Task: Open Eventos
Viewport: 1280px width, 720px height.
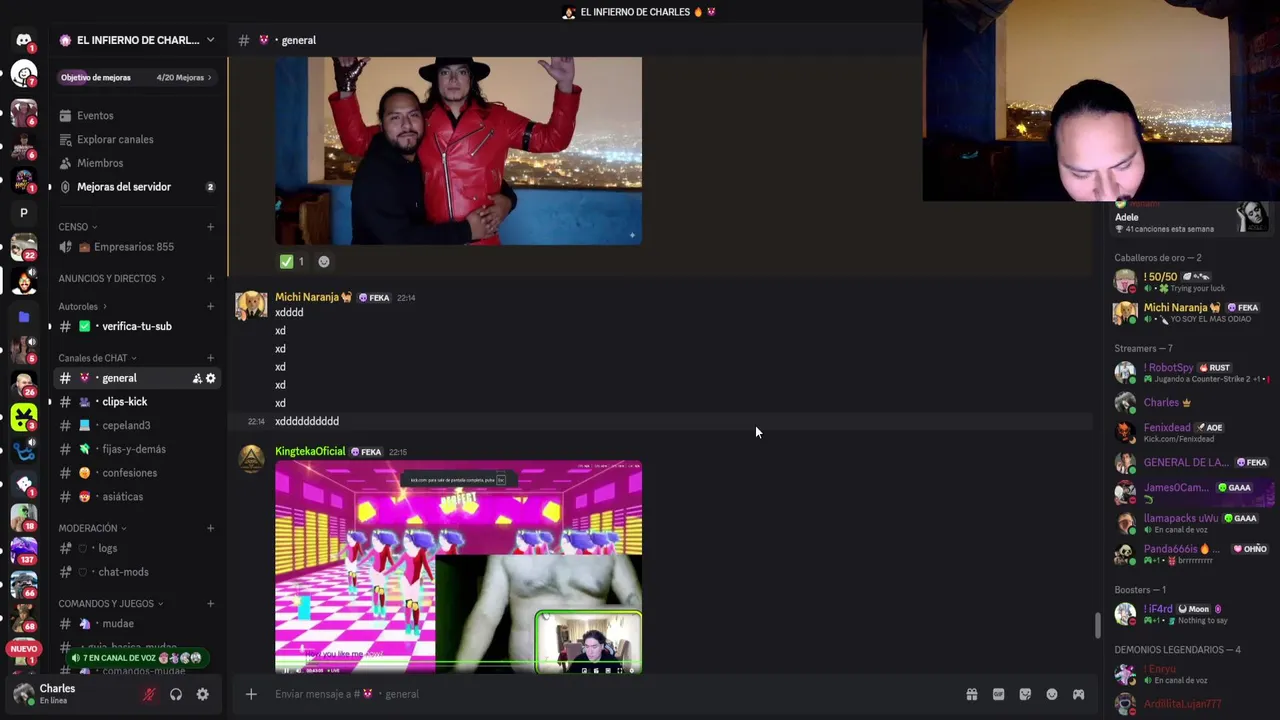Action: (x=136, y=115)
